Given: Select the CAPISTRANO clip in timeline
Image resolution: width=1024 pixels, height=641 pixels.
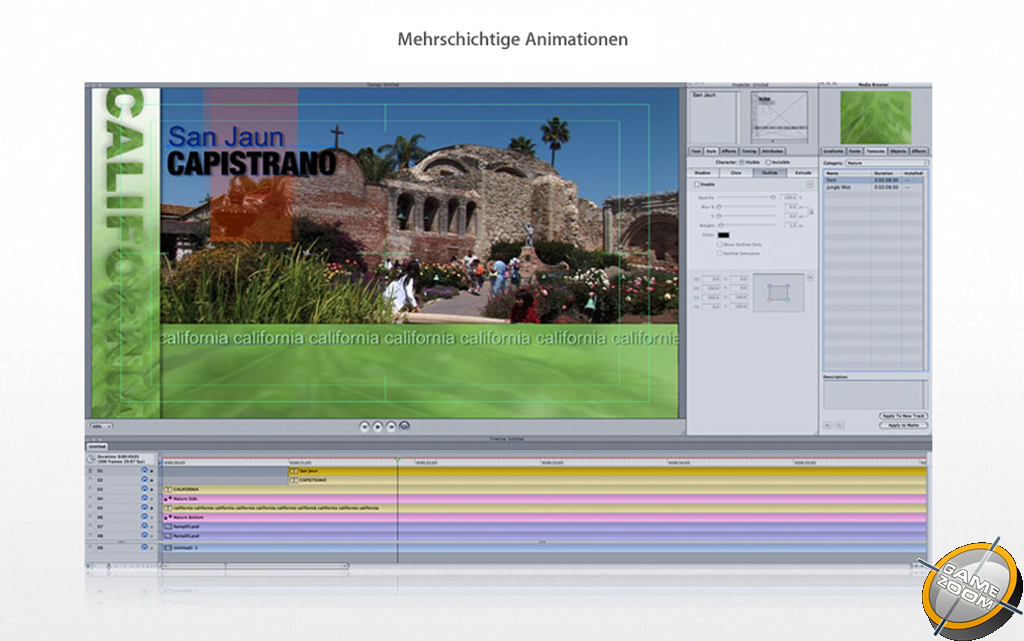Looking at the screenshot, I should tap(607, 480).
